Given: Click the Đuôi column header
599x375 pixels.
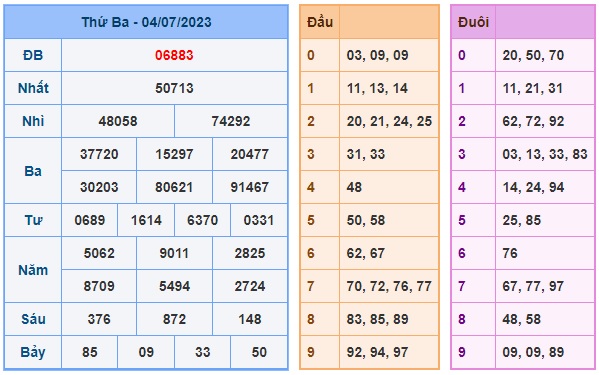Looking at the screenshot, I should tap(473, 22).
